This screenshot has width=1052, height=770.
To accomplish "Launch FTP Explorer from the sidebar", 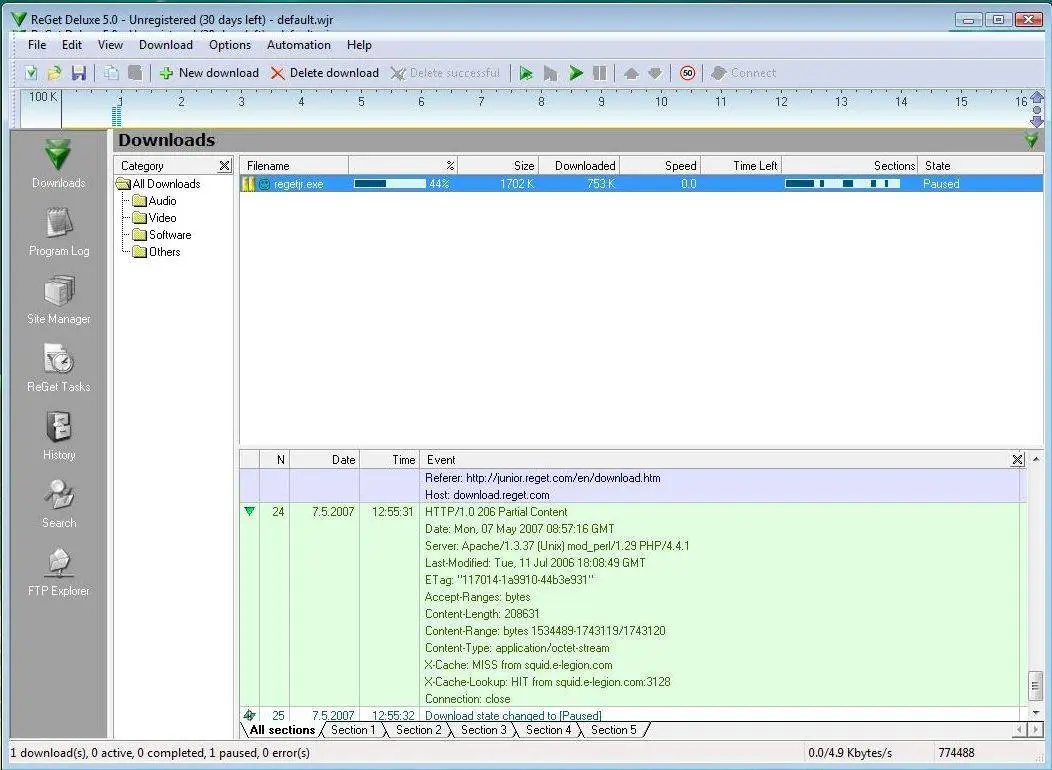I will coord(59,571).
